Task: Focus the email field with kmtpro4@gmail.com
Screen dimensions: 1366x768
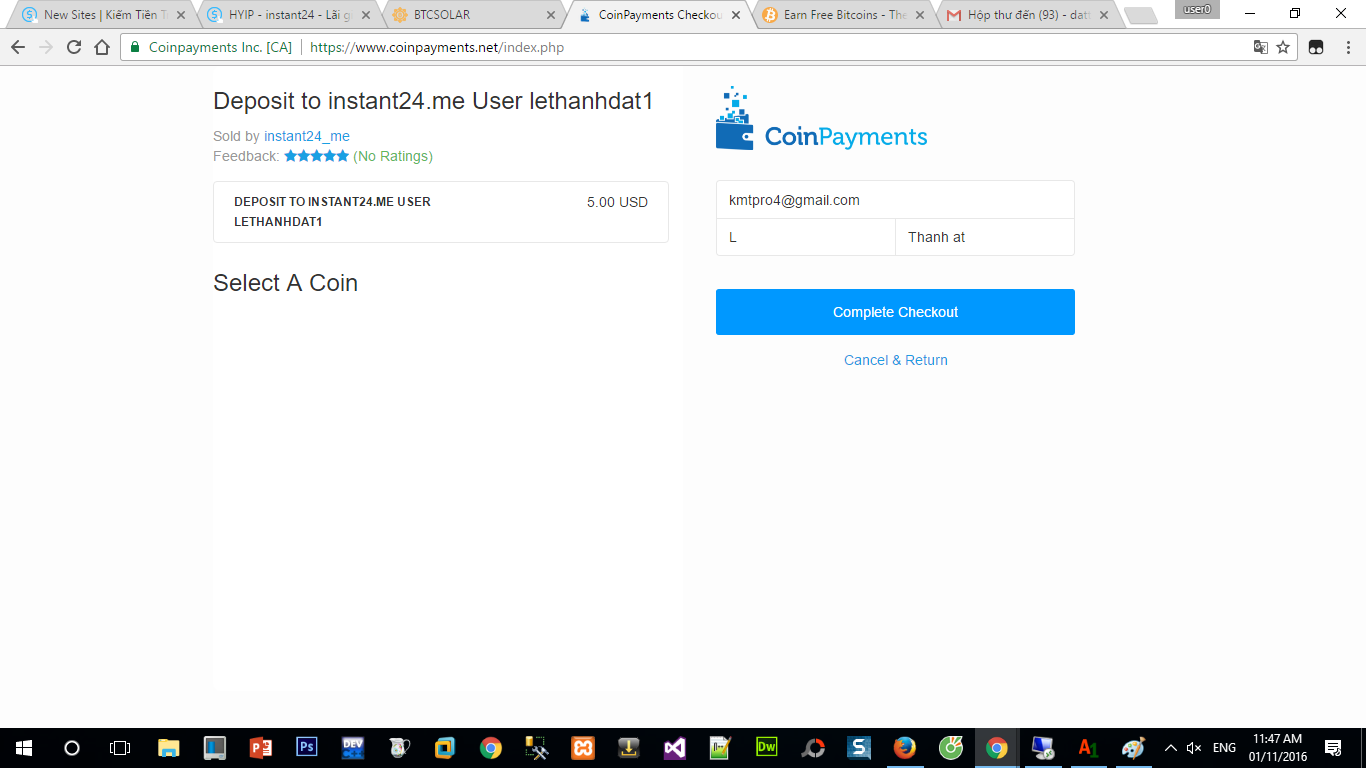Action: (x=895, y=200)
